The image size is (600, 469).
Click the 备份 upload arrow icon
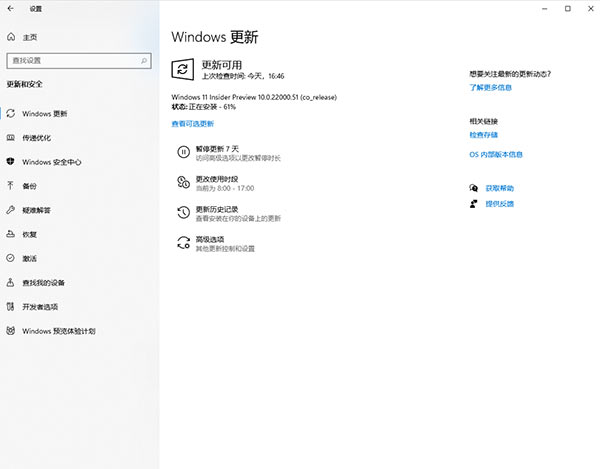pos(11,186)
